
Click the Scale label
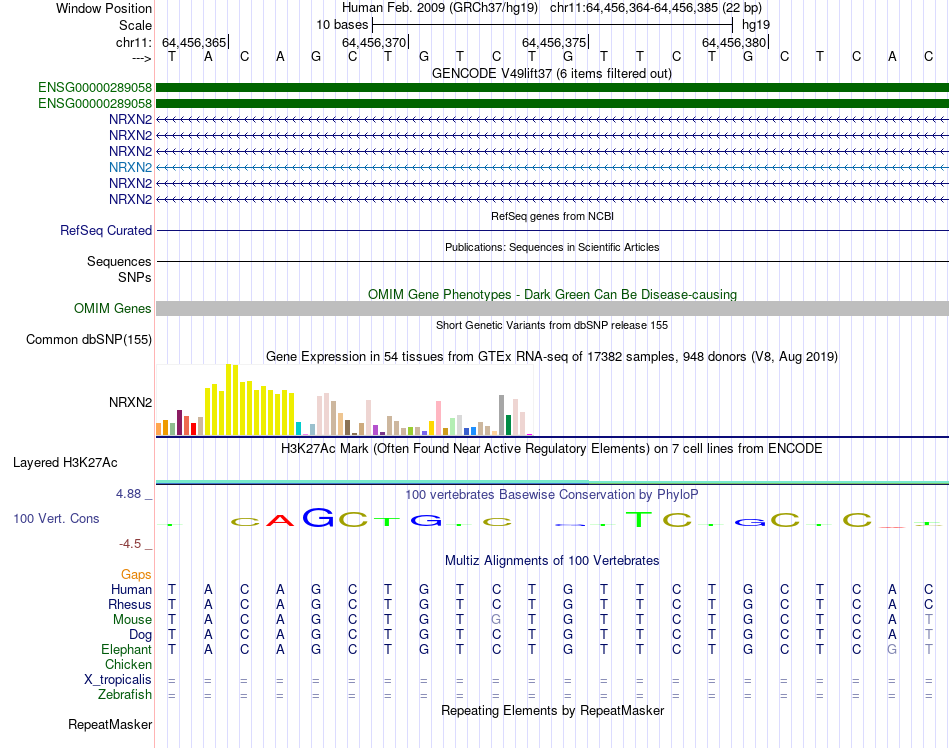[135, 25]
